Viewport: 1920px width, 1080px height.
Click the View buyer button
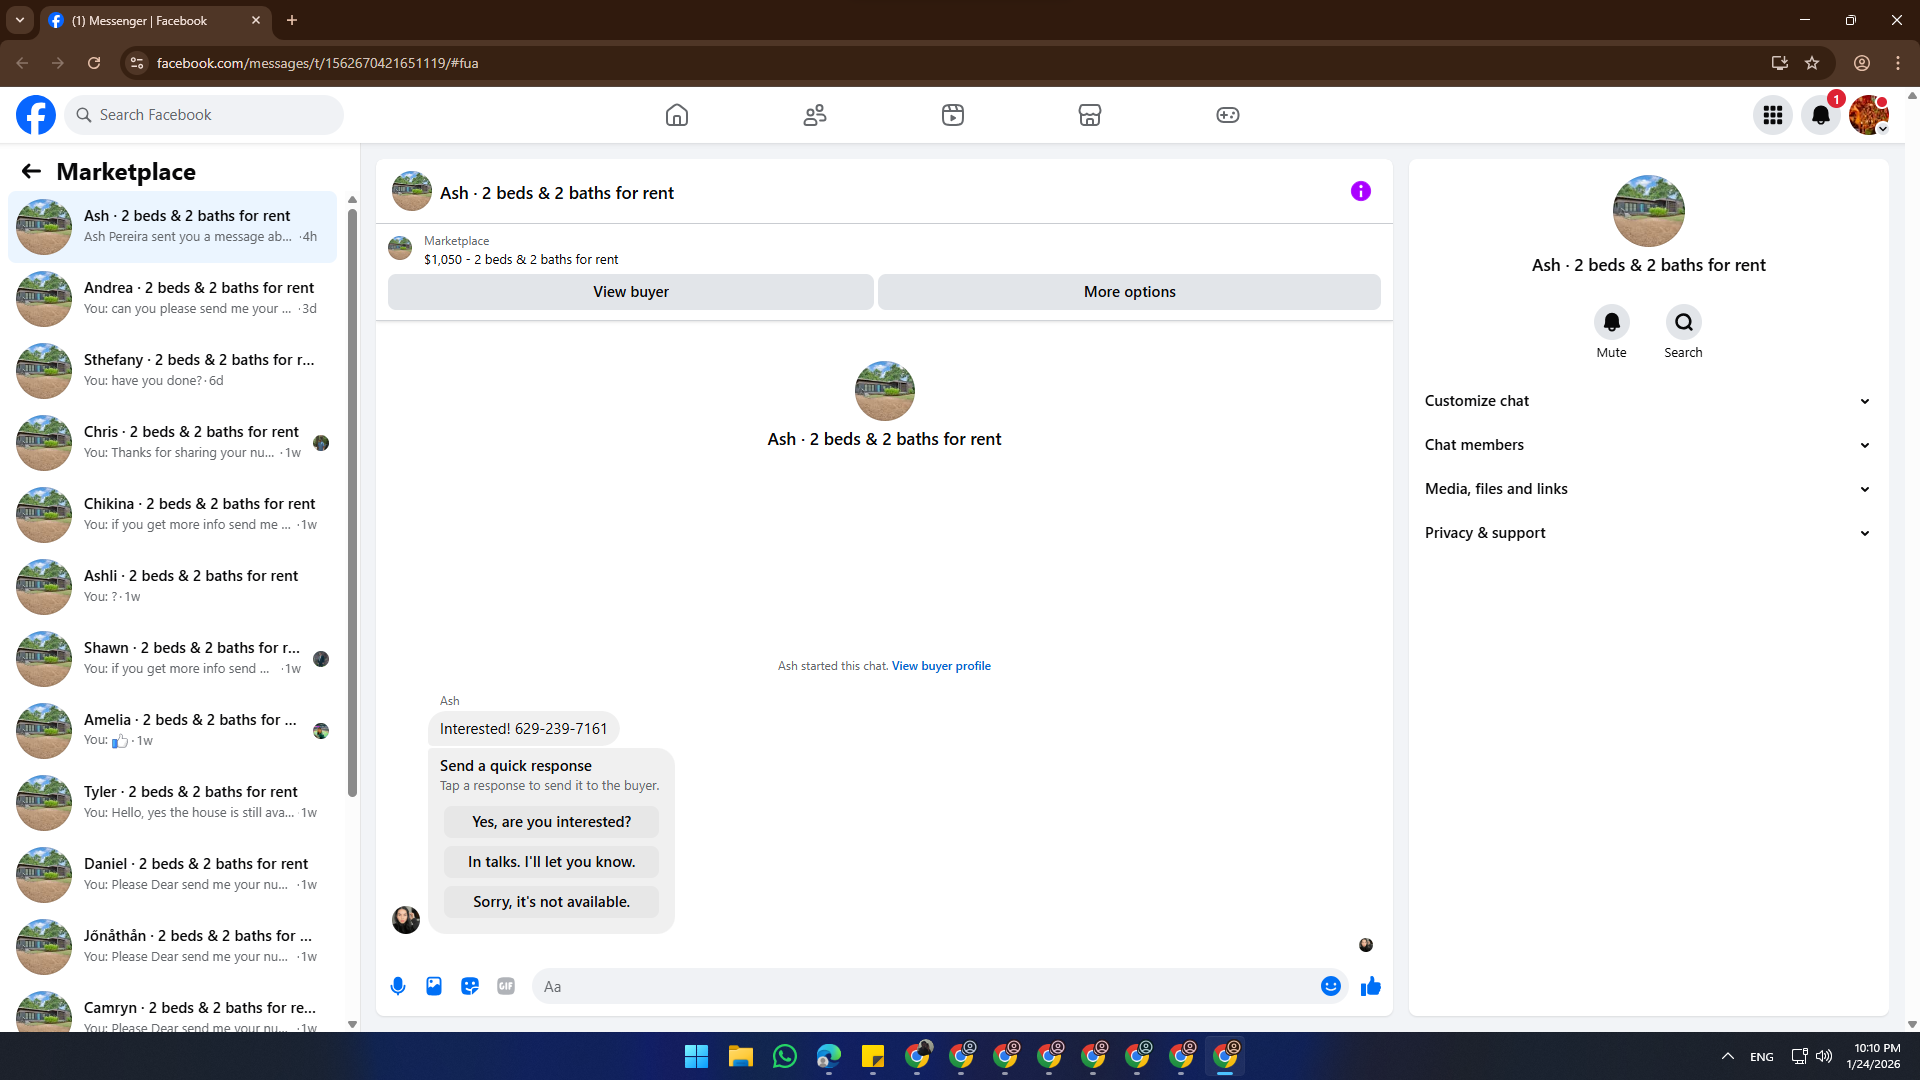tap(630, 292)
